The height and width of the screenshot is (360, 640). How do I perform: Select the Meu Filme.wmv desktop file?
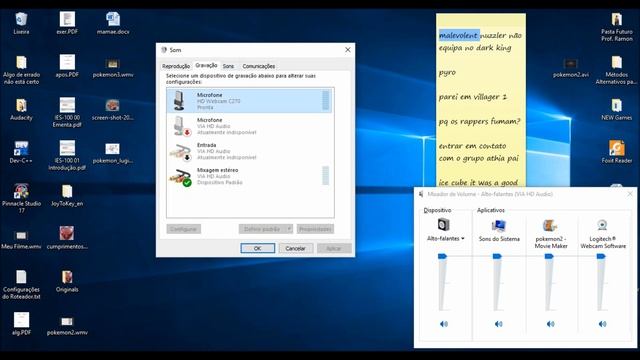(x=21, y=240)
